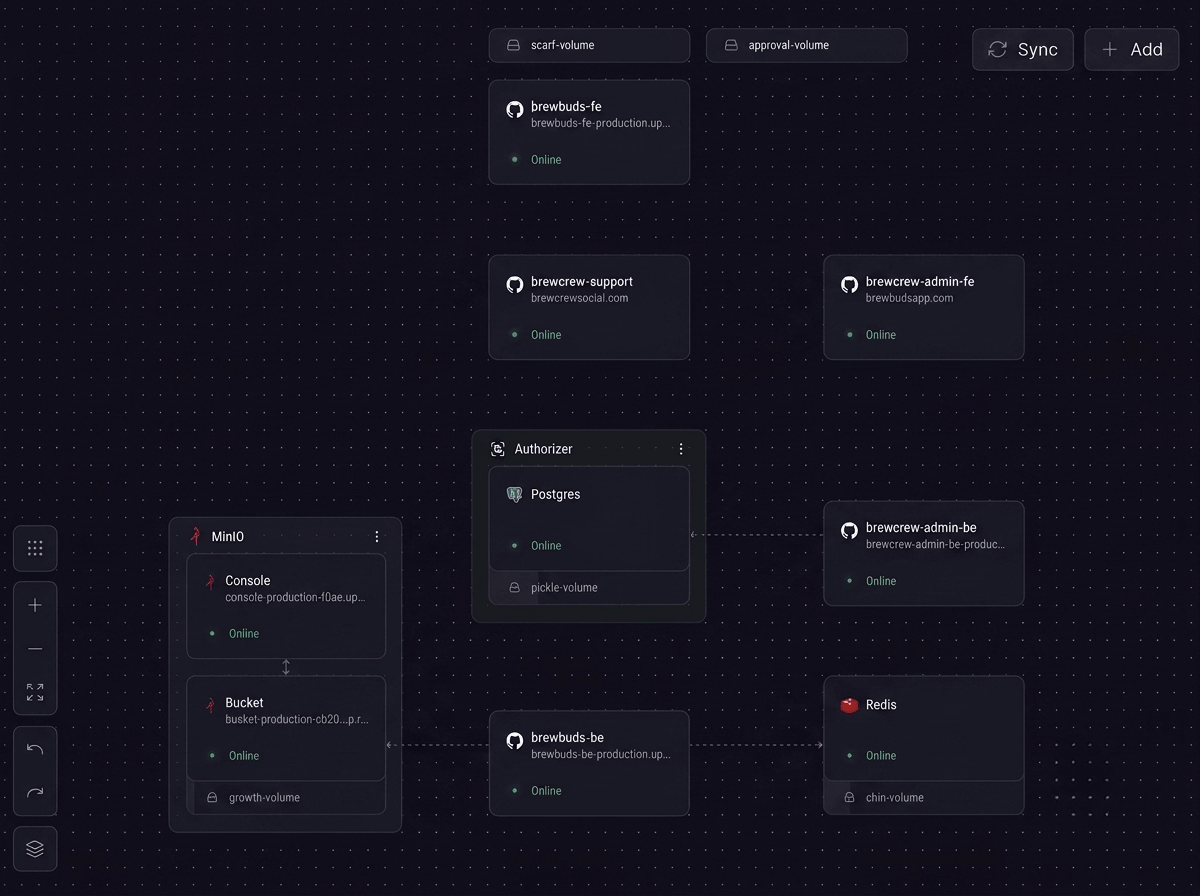Select the brewcrew-support service title
This screenshot has width=1200, height=896.
[x=582, y=281]
